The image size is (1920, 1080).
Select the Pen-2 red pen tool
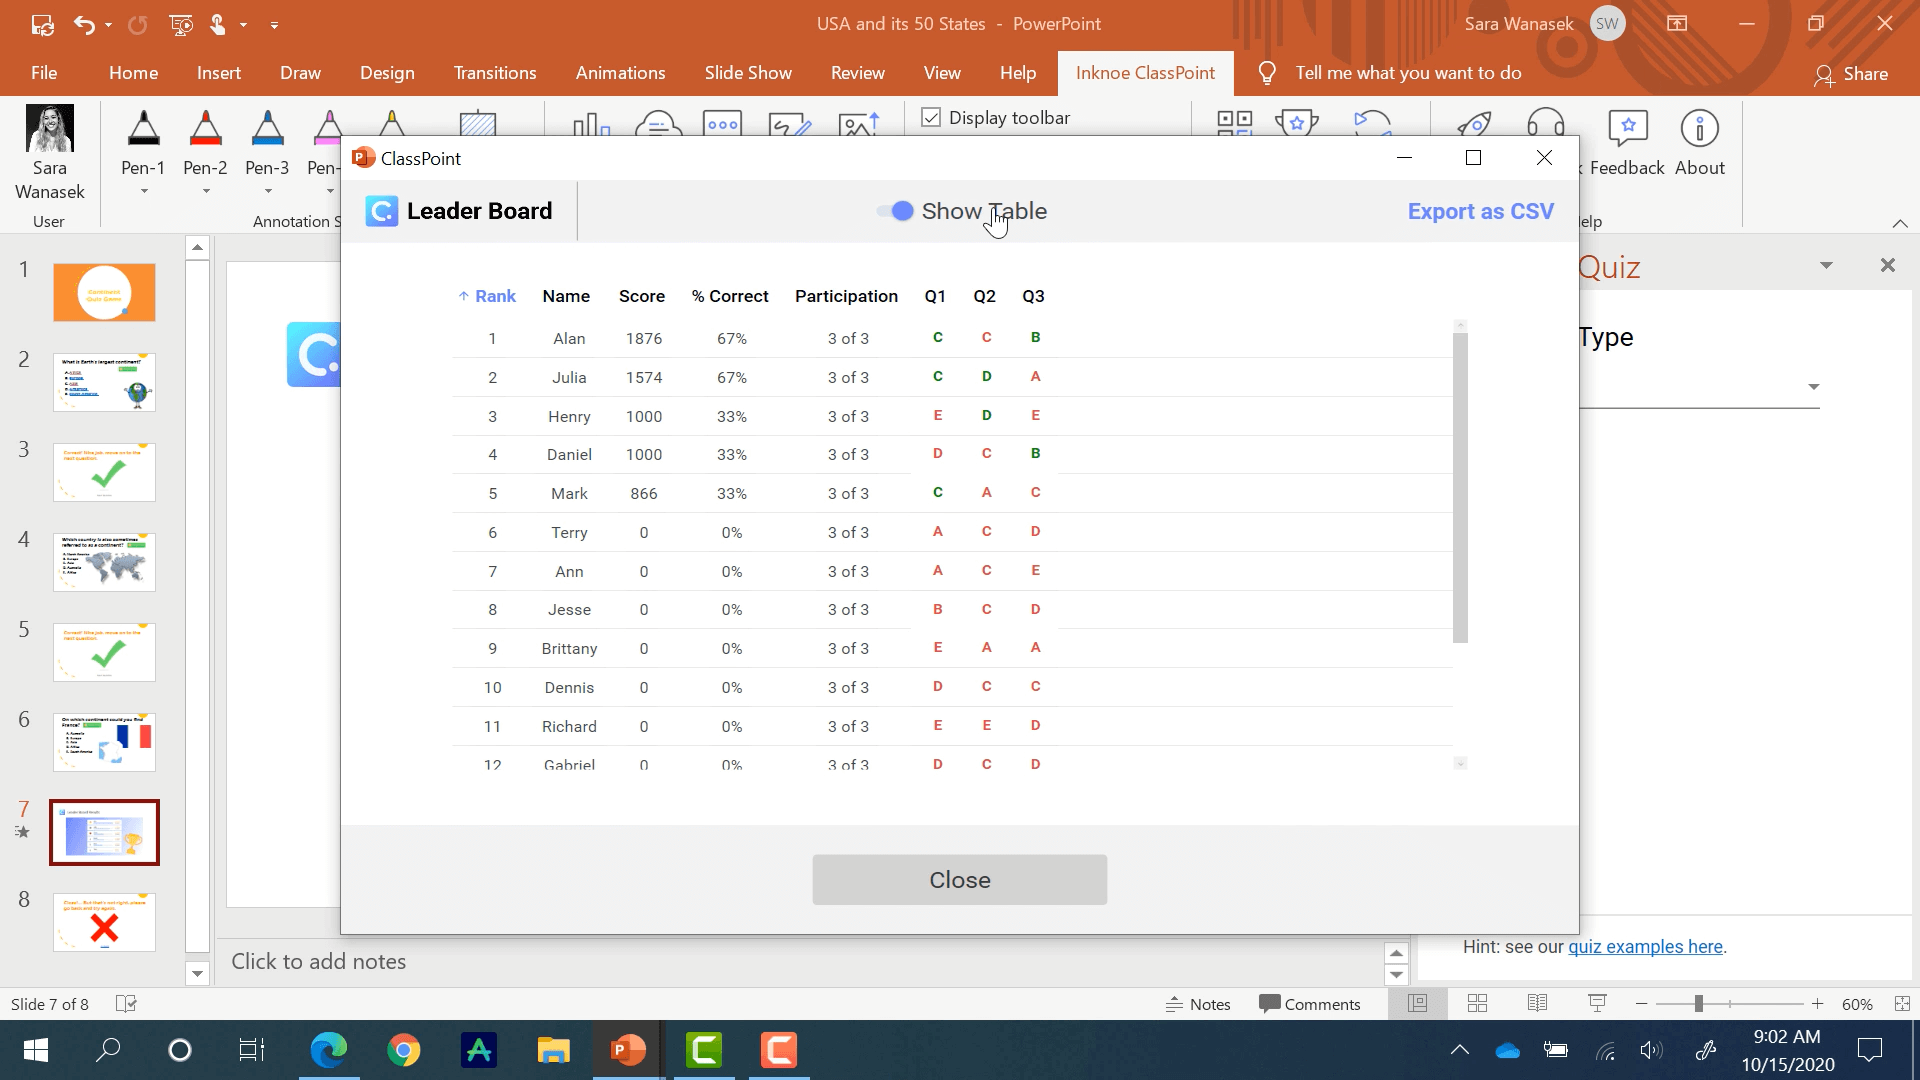tap(205, 130)
